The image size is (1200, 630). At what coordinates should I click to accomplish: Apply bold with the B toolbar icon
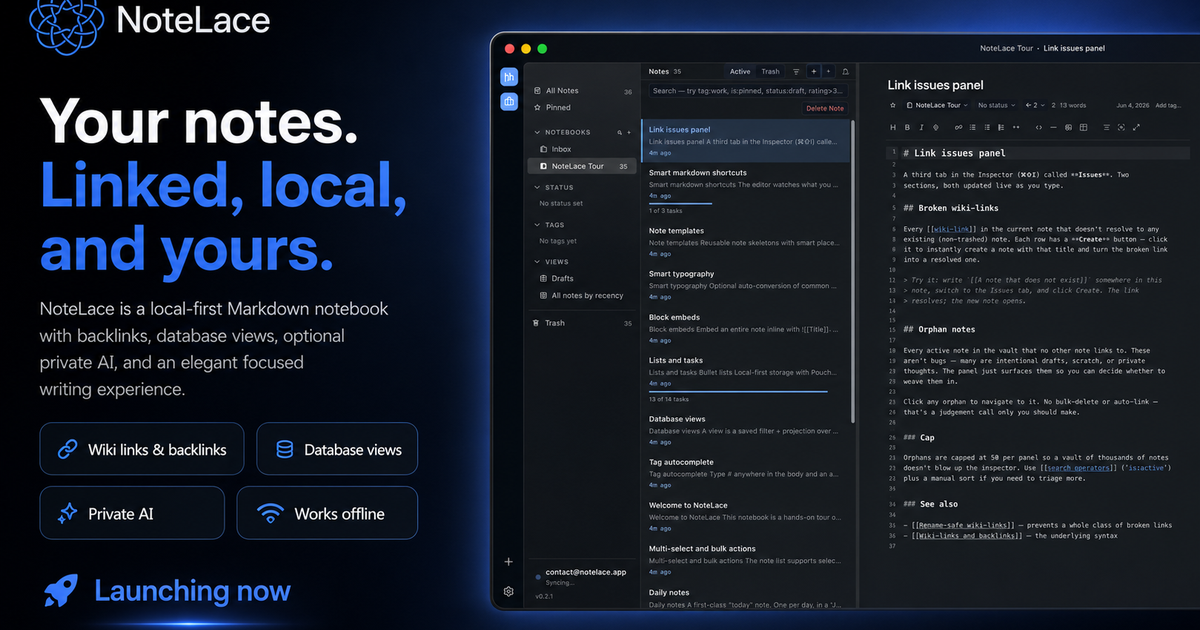(x=907, y=127)
